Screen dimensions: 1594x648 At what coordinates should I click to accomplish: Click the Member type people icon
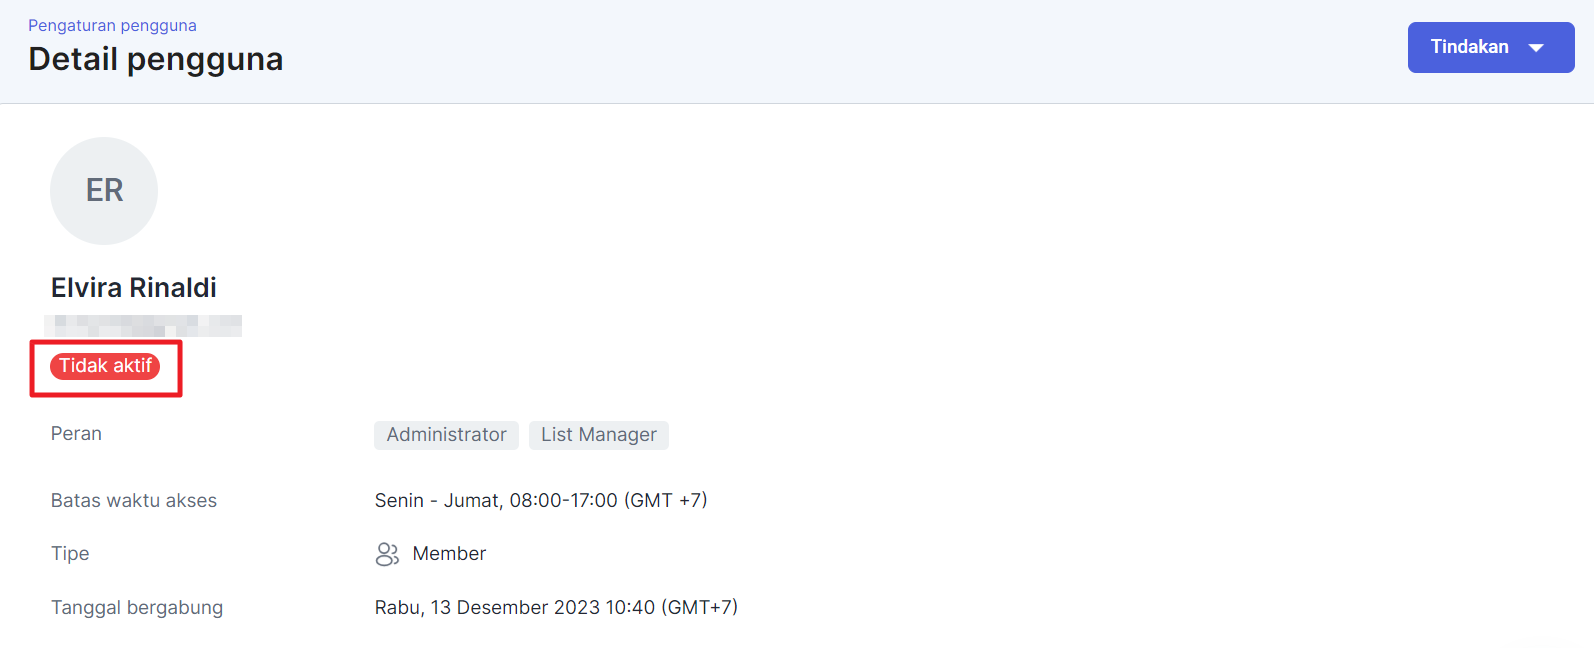(387, 554)
